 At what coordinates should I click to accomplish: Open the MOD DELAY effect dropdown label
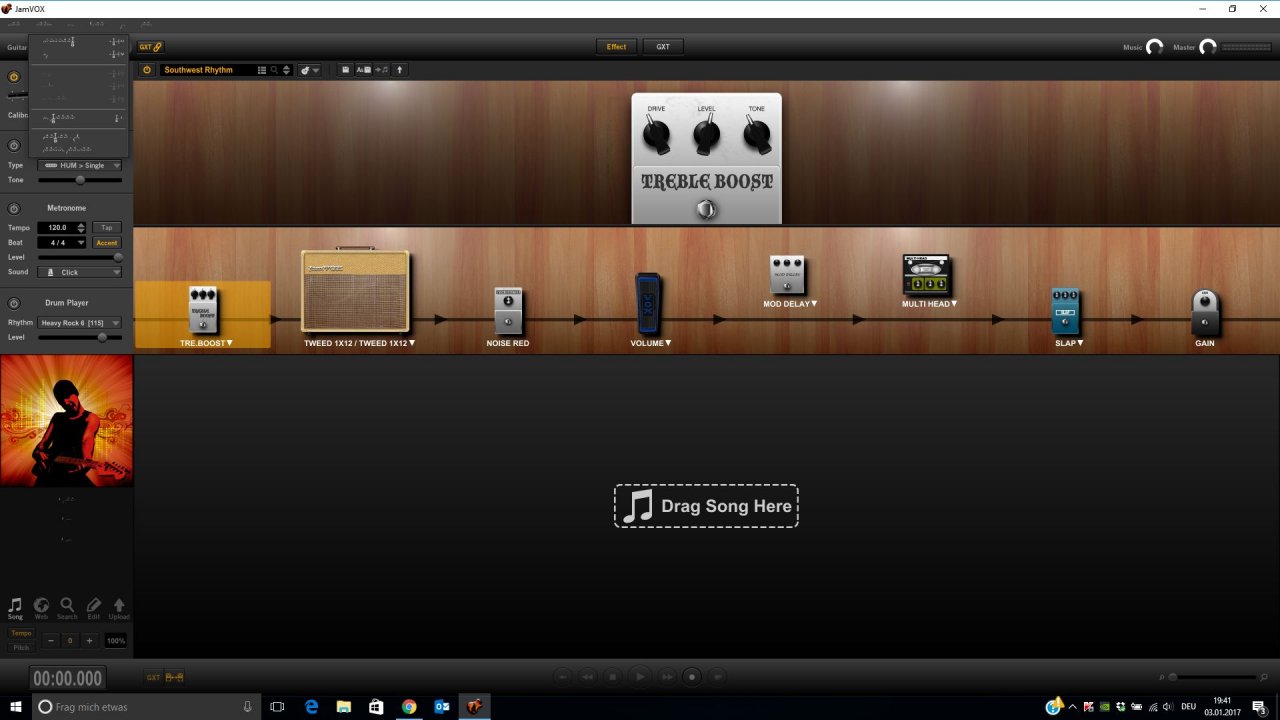[x=791, y=304]
